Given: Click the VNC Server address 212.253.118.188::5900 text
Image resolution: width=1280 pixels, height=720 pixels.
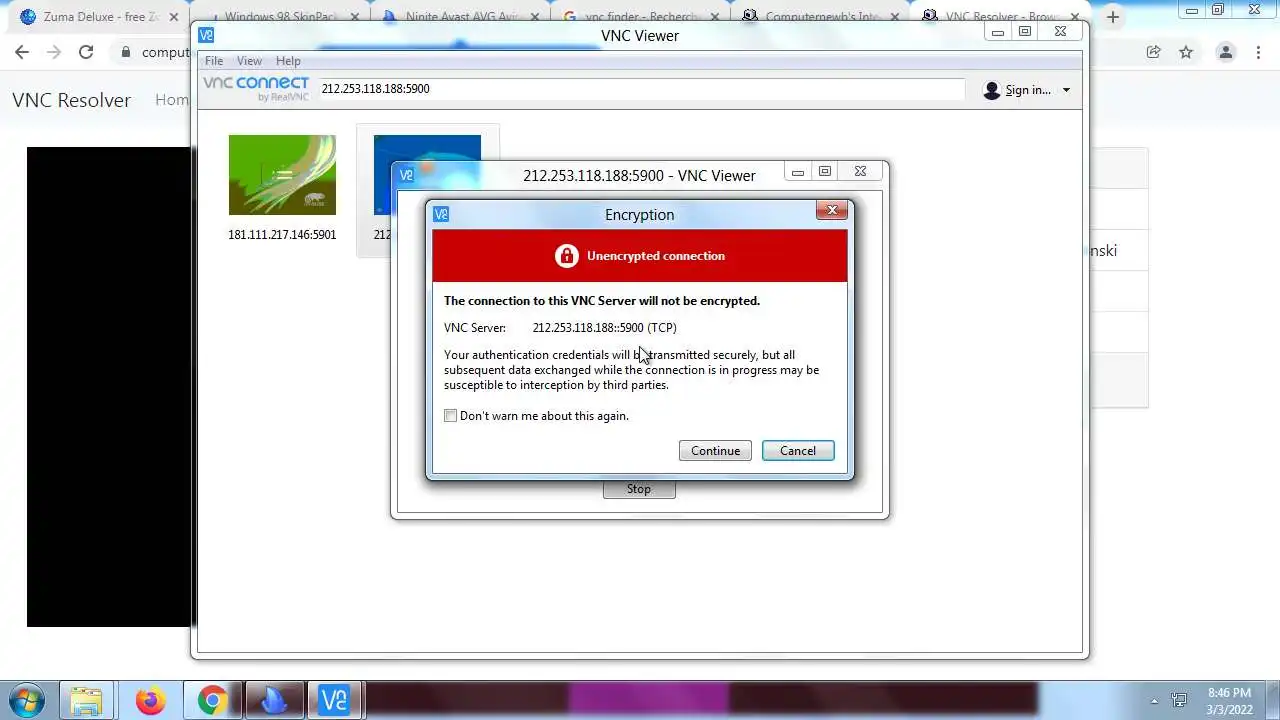Looking at the screenshot, I should pyautogui.click(x=604, y=328).
